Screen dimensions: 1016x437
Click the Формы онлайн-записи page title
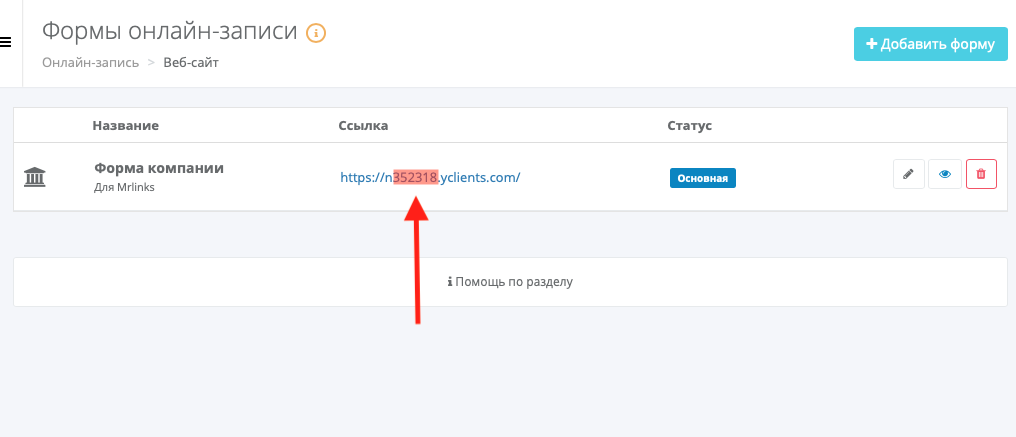tap(169, 31)
